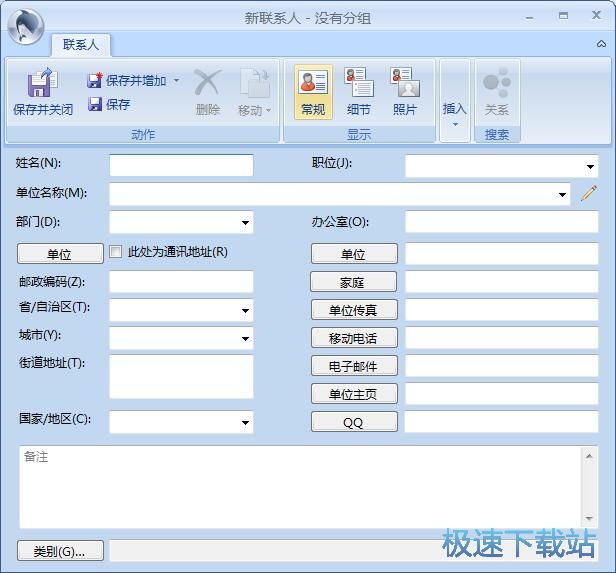The width and height of the screenshot is (616, 573).
Task: Open the application orb menu button
Action: tap(25, 26)
